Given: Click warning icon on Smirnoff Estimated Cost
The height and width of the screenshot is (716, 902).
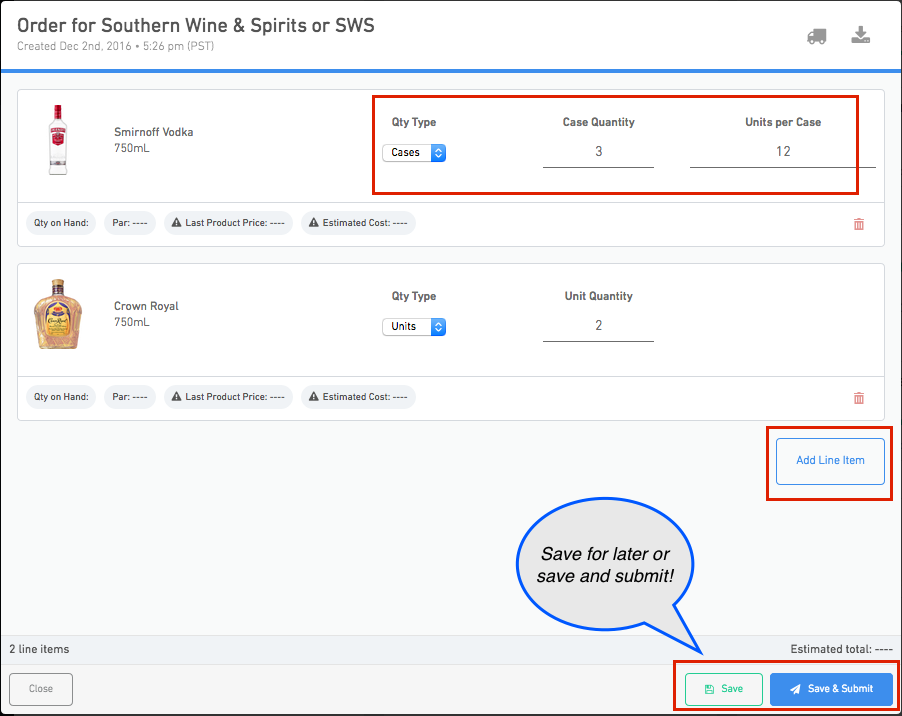Looking at the screenshot, I should [314, 223].
